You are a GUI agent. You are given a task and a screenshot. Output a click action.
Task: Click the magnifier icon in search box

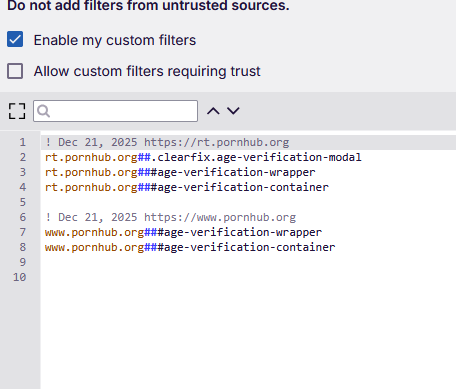pyautogui.click(x=43, y=111)
